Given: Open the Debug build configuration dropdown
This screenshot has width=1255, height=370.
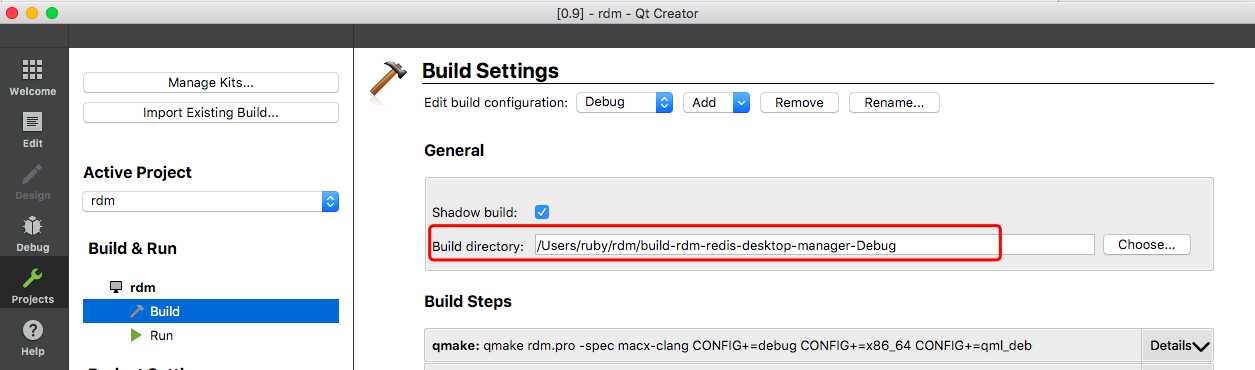Looking at the screenshot, I should click(624, 102).
